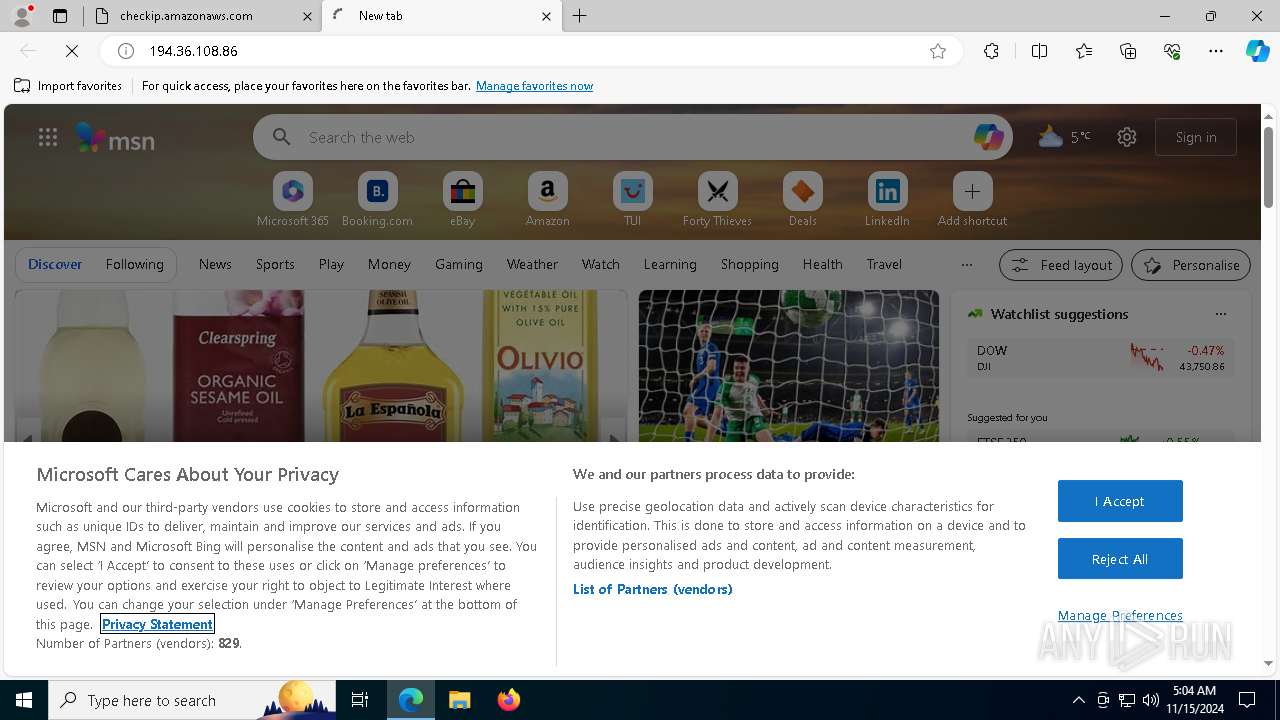Open Watchlist suggestions more options
Screen dimensions: 1280x720
point(1220,314)
